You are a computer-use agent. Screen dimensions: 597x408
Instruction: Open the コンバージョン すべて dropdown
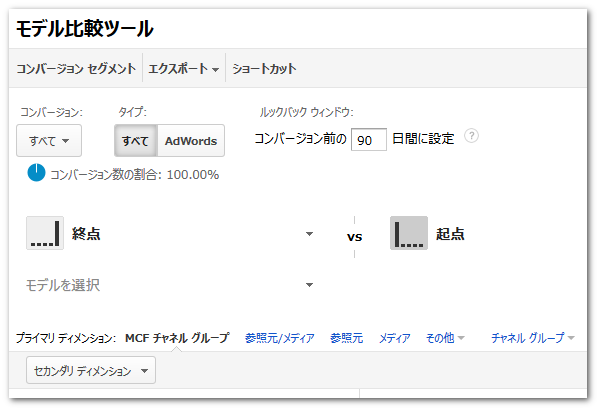click(49, 140)
